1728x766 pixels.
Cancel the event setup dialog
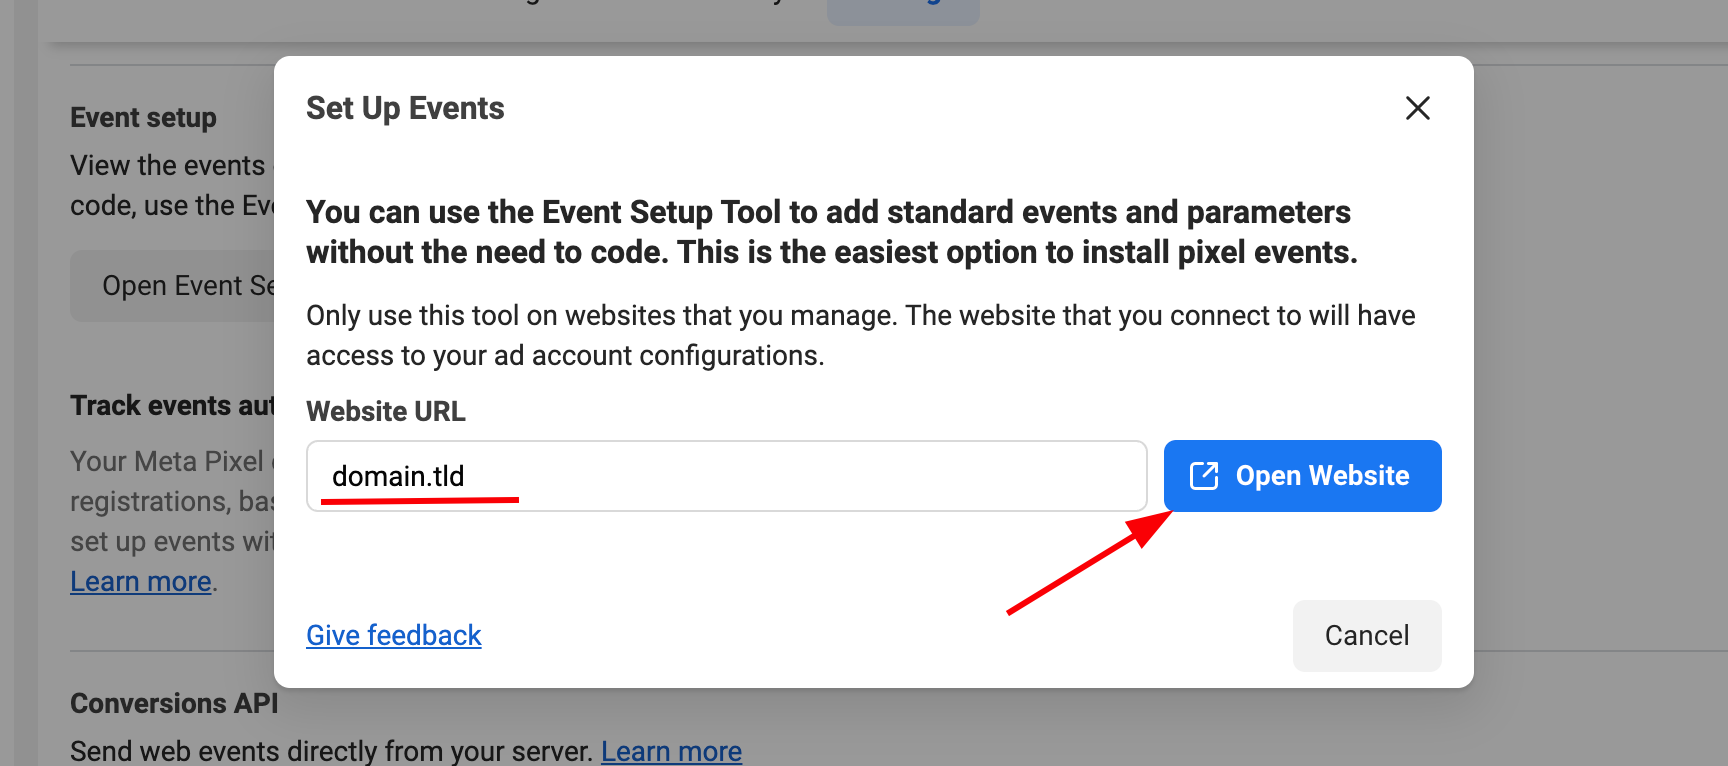click(1366, 635)
